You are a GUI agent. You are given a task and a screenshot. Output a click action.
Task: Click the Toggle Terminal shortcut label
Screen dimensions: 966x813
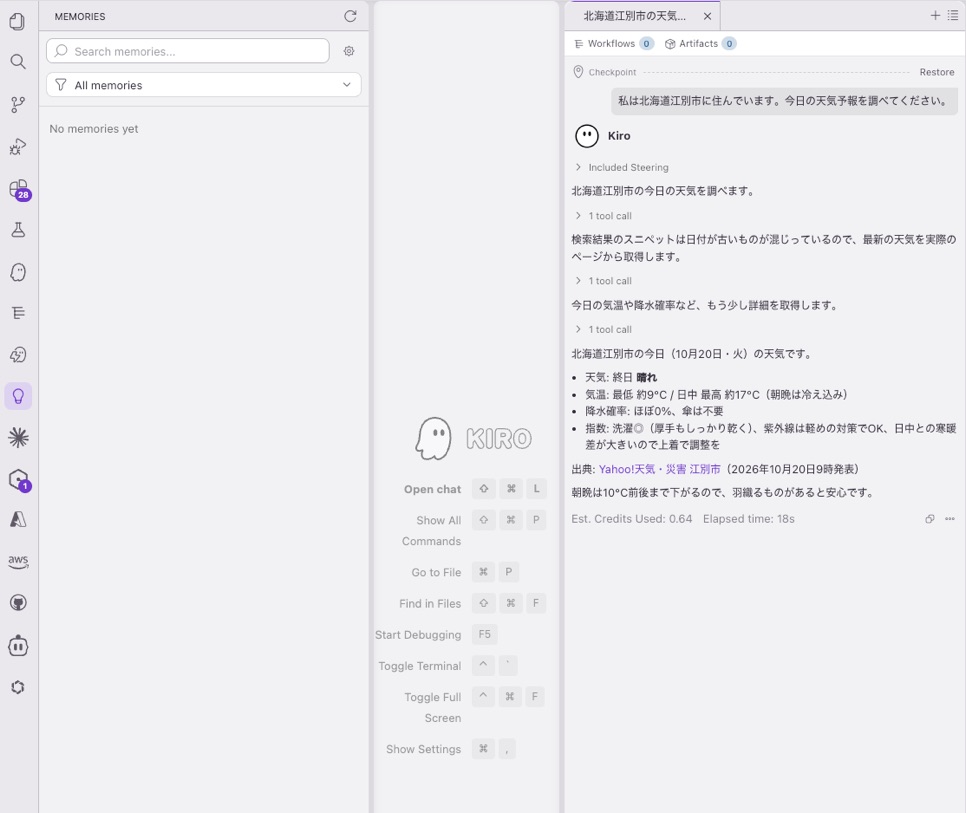[x=420, y=666]
